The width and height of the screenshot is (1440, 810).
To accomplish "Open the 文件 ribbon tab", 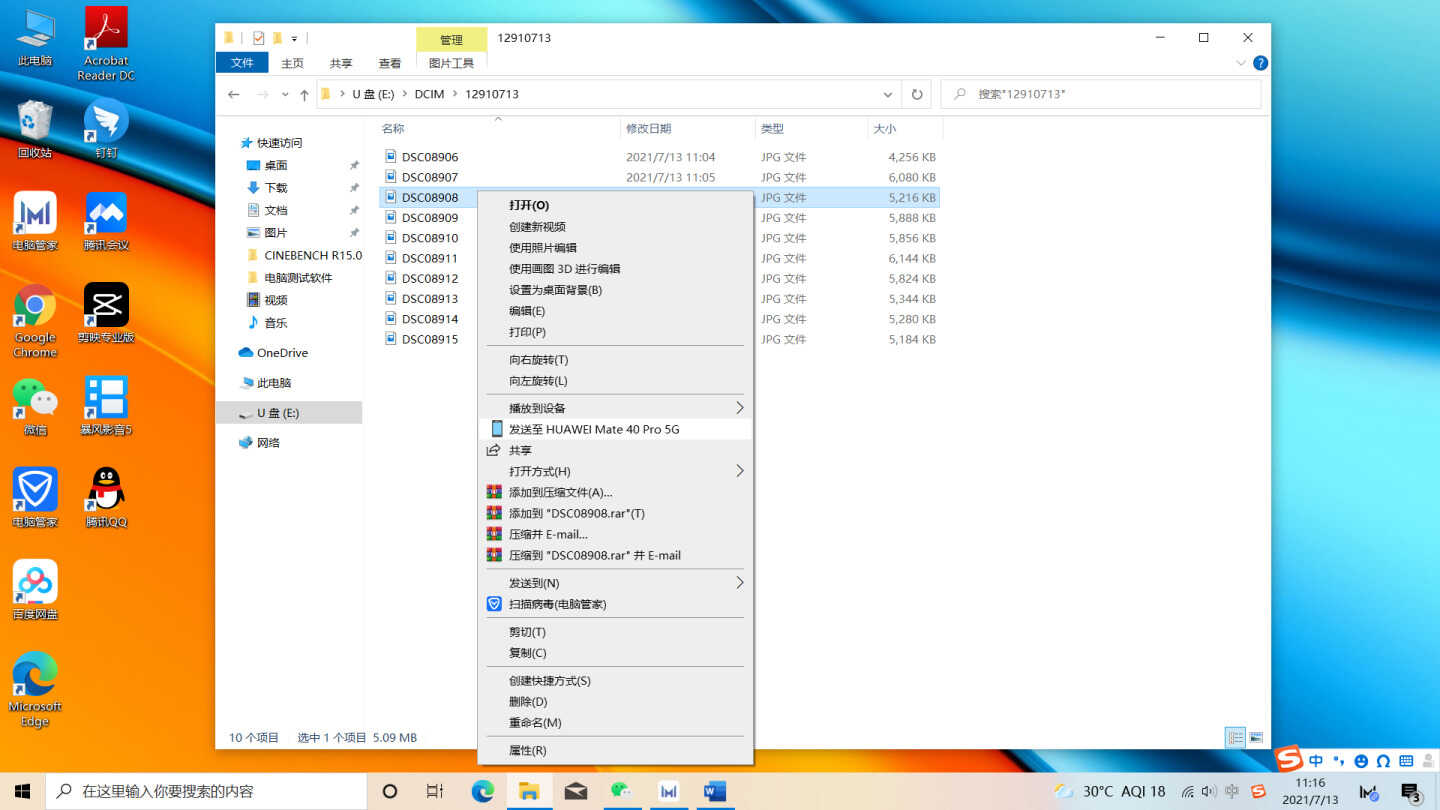I will point(242,63).
